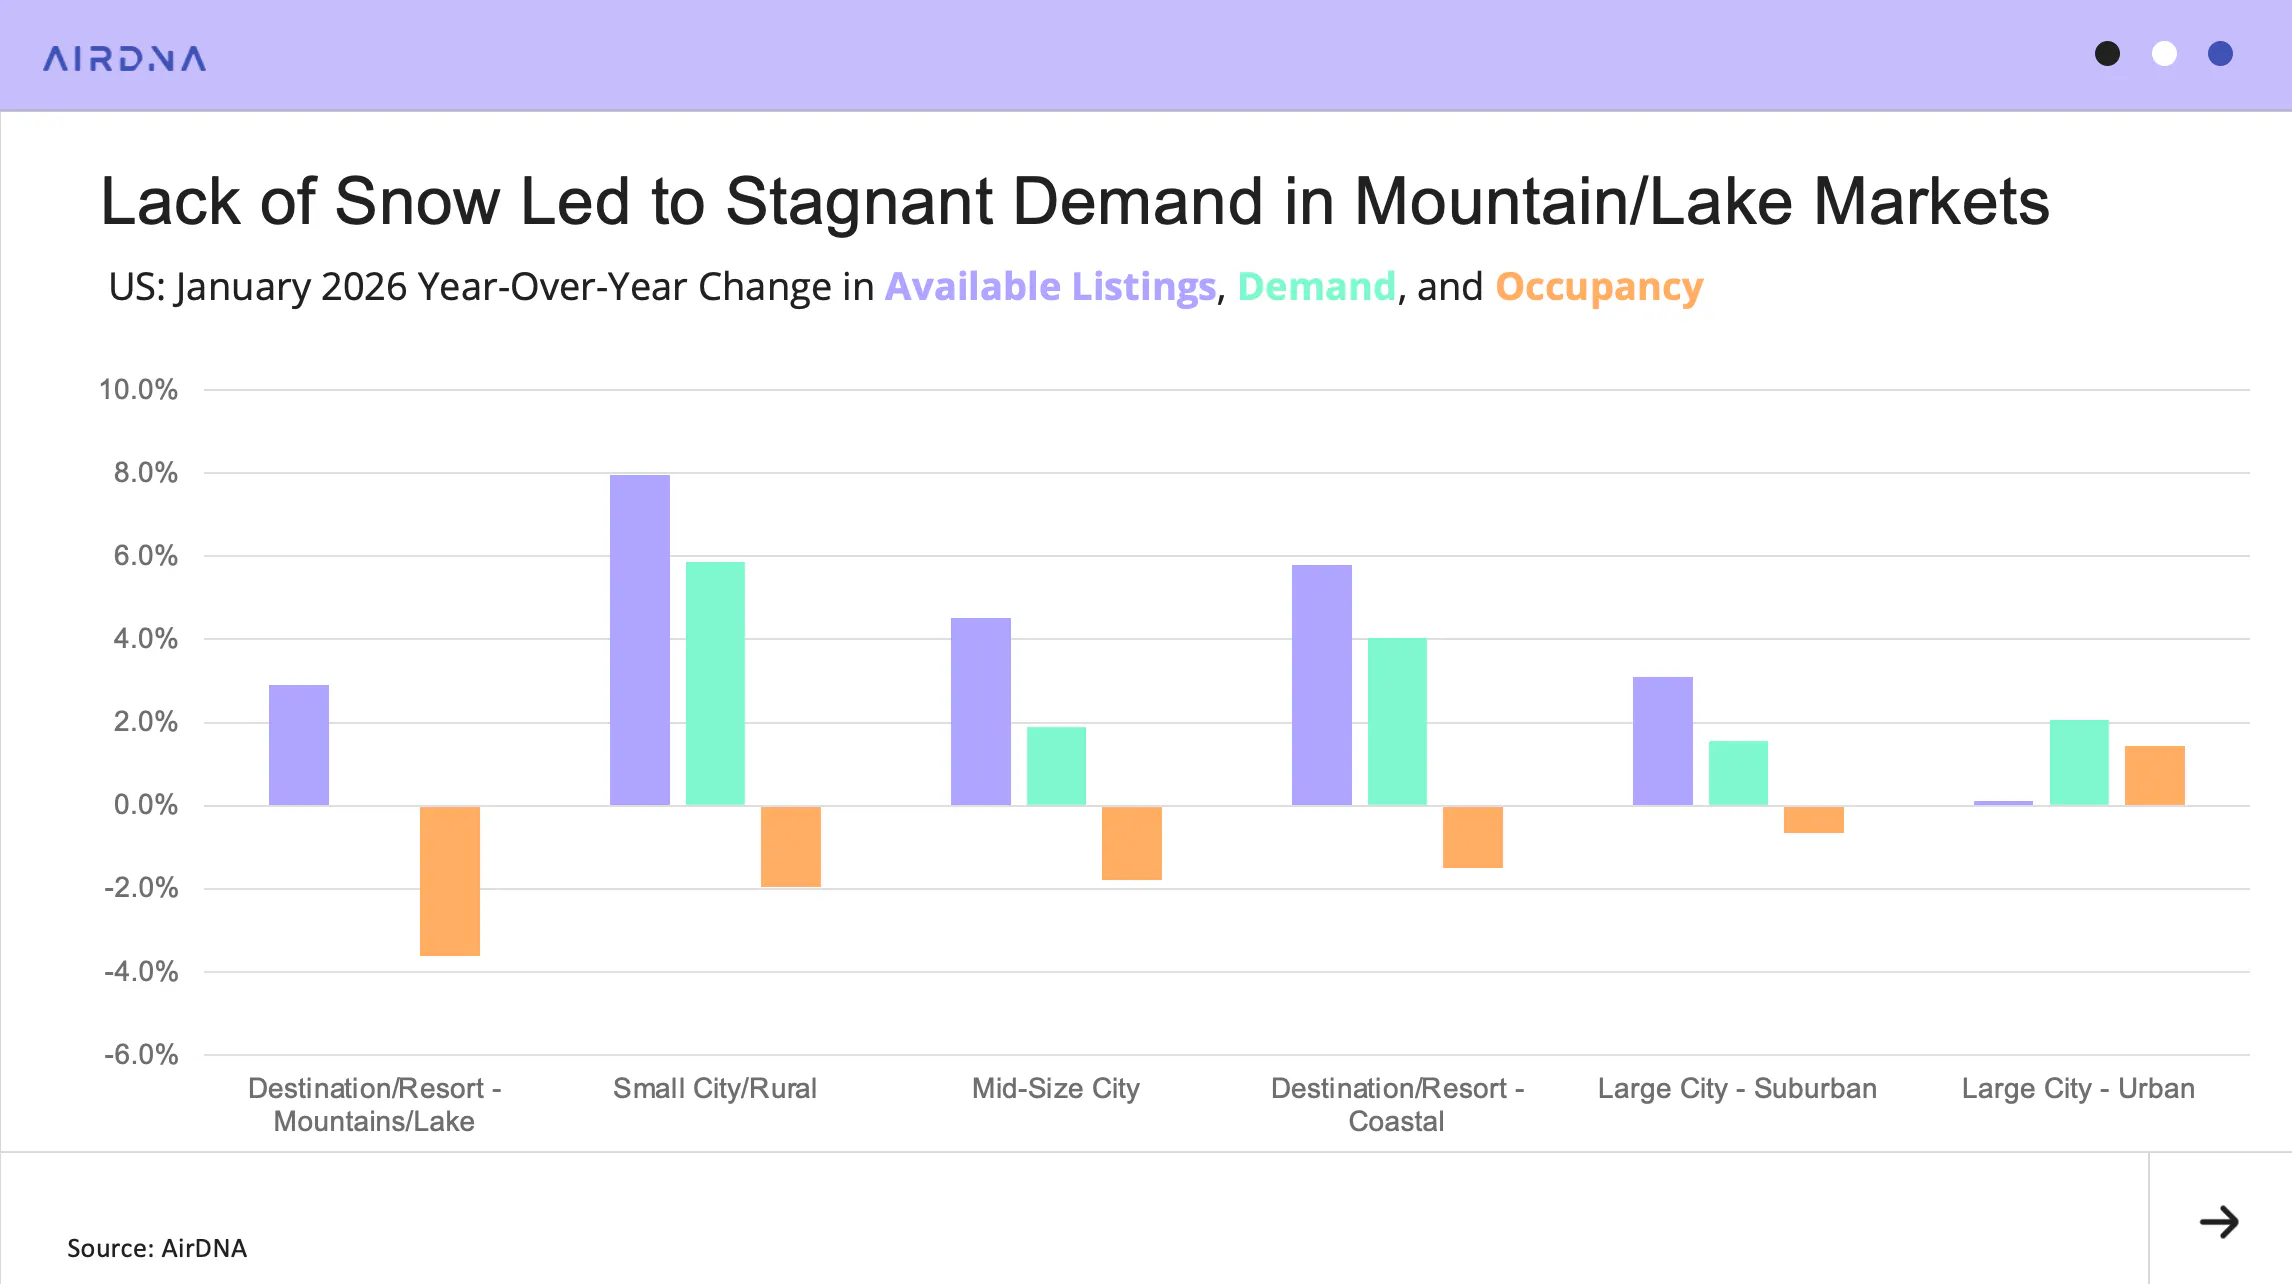Screen dimensions: 2292x1284
Task: Click the 4.0% y-axis label
Action: (x=146, y=638)
